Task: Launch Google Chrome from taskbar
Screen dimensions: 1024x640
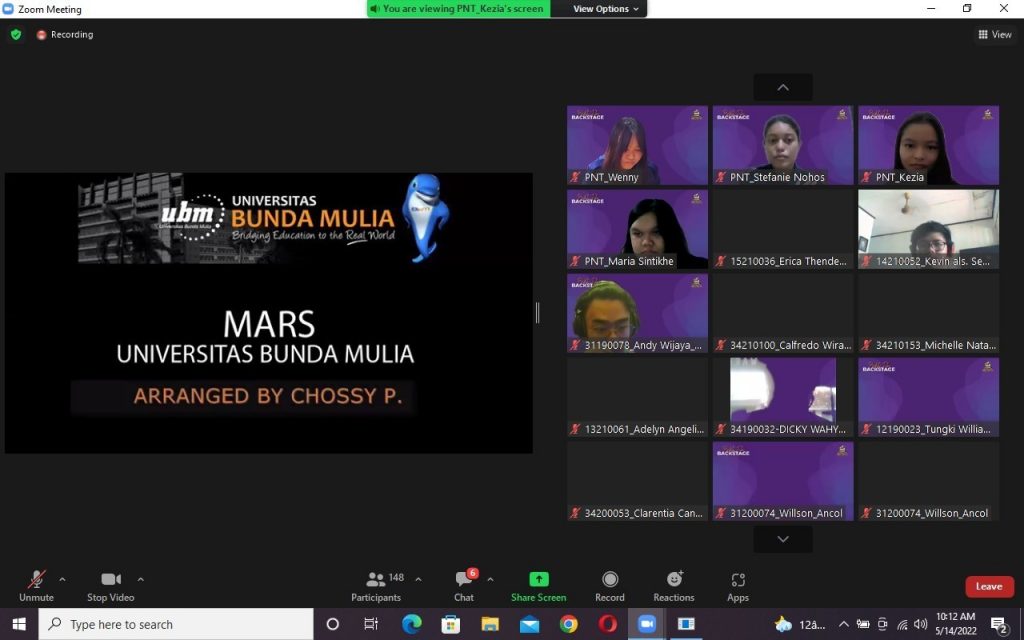Action: pos(568,624)
